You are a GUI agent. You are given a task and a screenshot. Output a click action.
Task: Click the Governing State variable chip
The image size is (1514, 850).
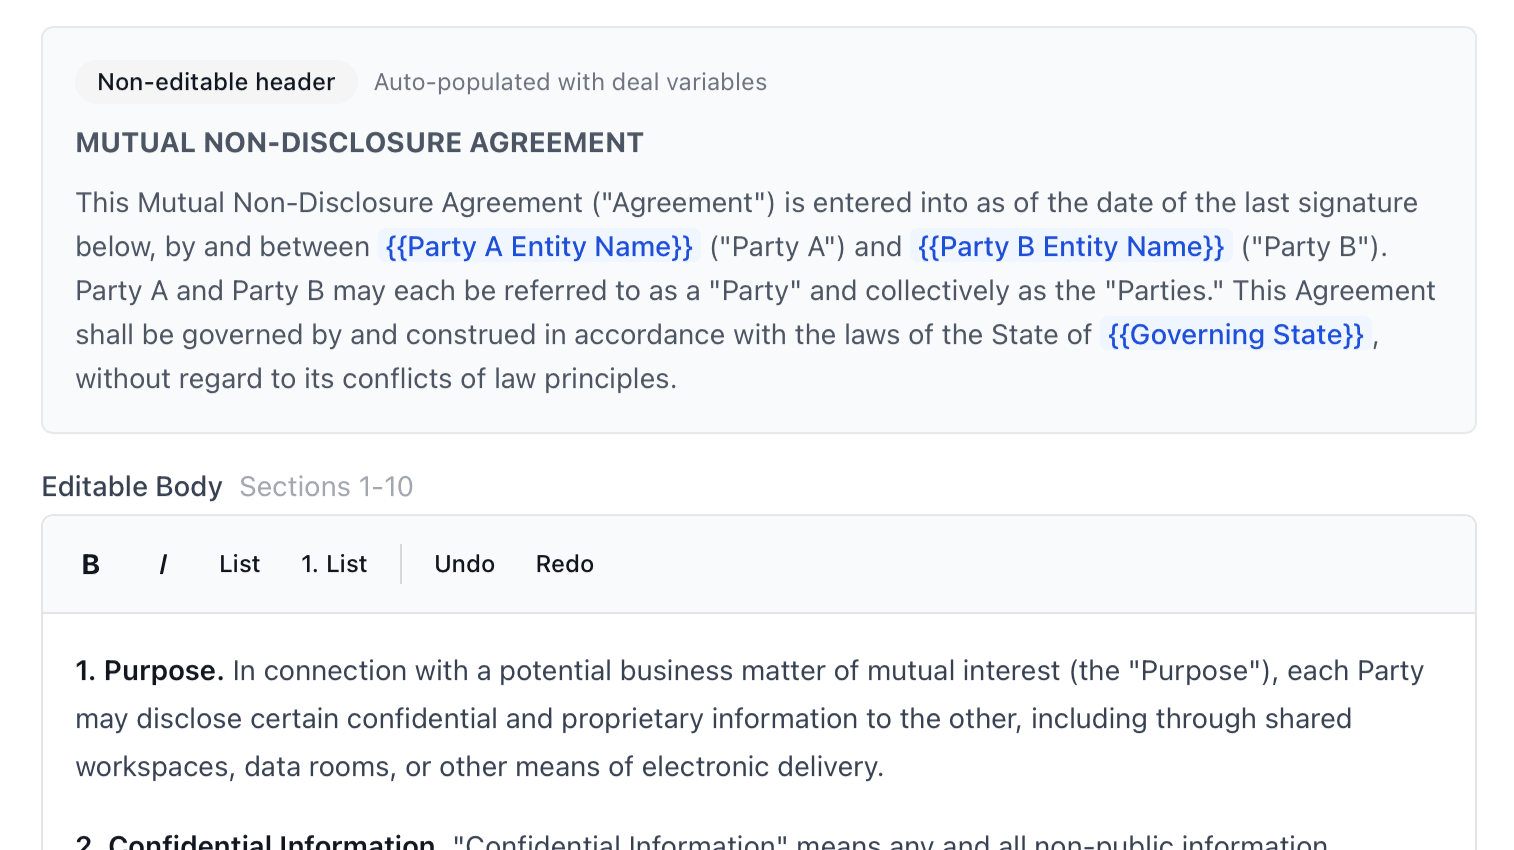(x=1236, y=335)
